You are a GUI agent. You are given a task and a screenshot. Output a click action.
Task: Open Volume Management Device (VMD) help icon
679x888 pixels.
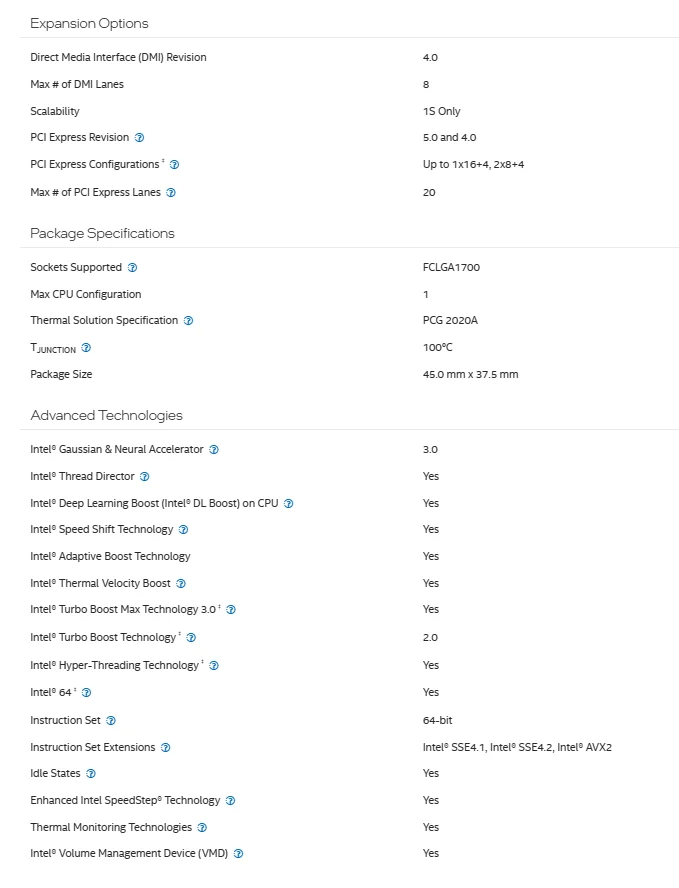239,854
